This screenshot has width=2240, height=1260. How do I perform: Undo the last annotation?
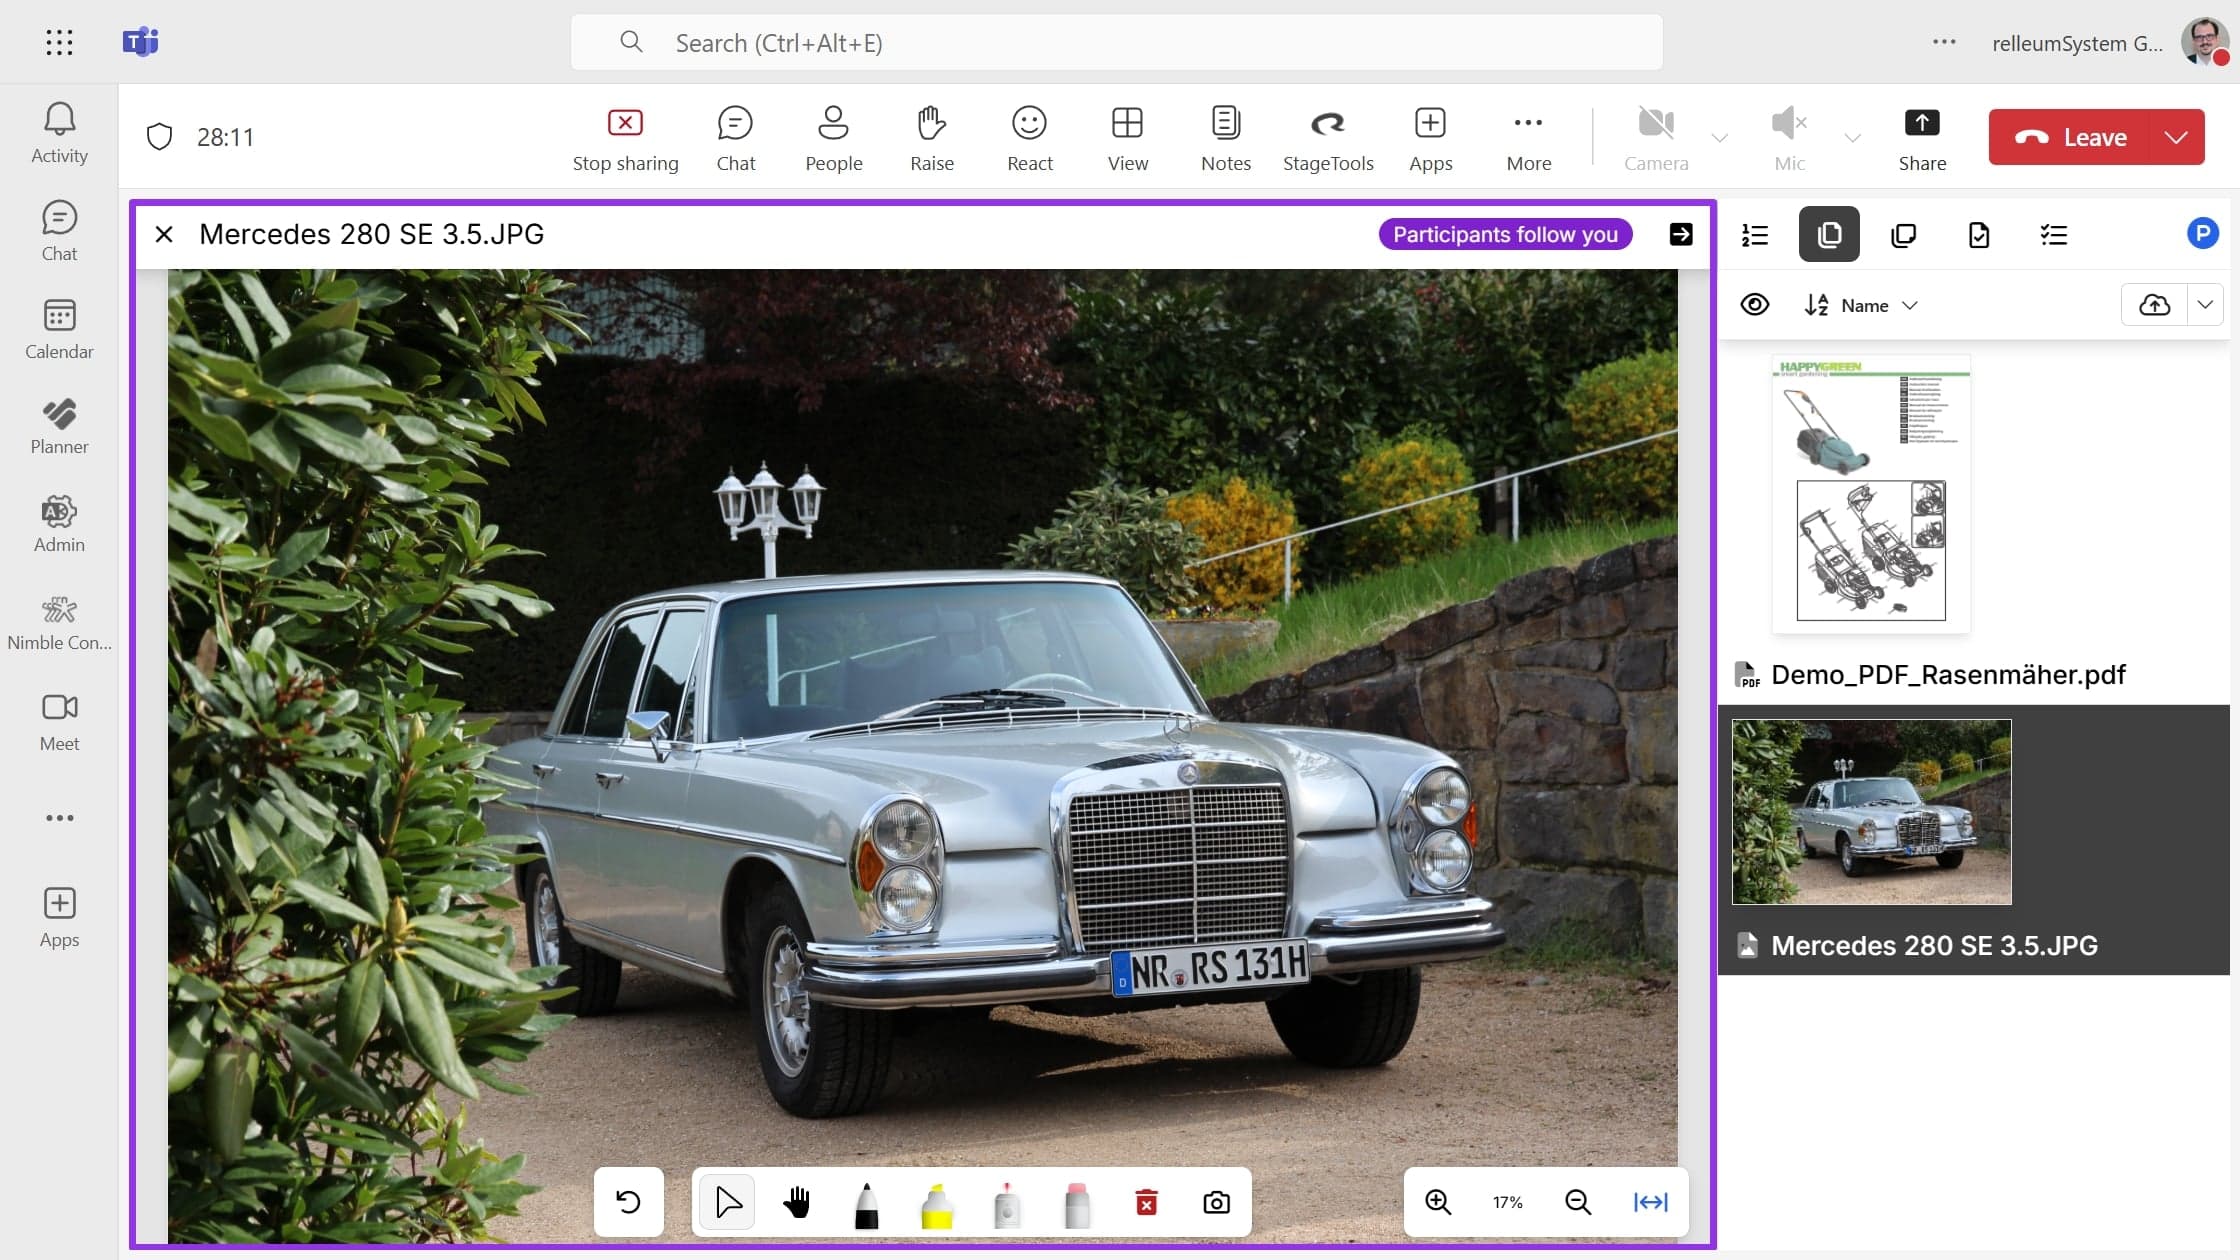(x=628, y=1201)
